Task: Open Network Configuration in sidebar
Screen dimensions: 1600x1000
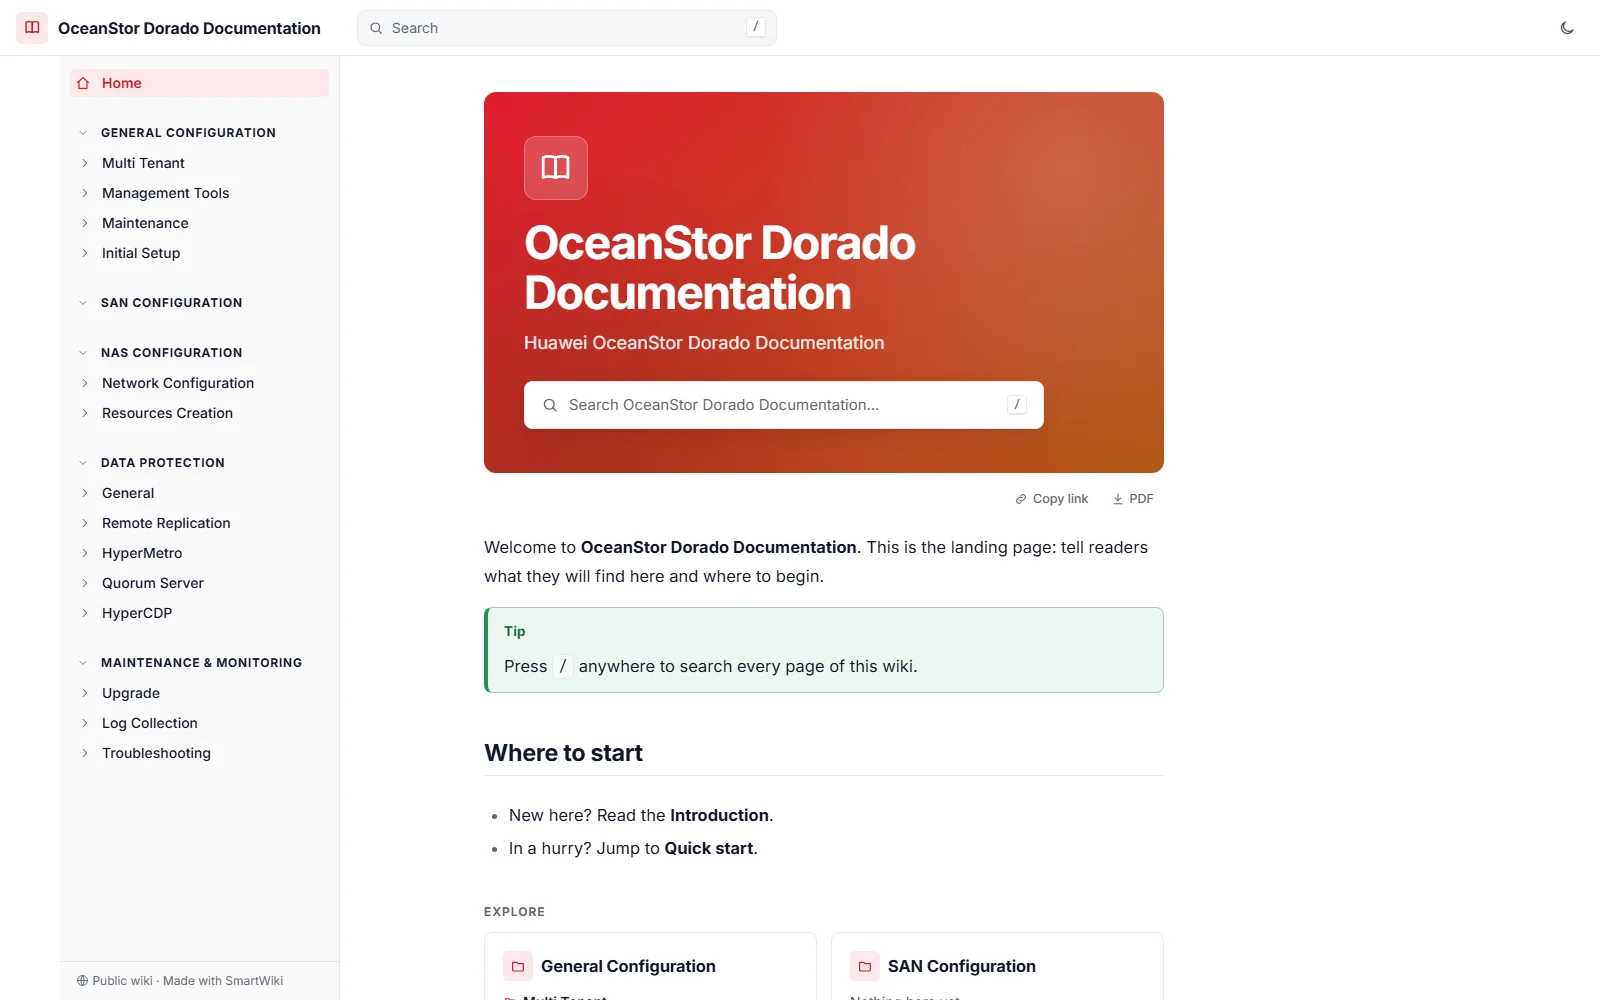Action: tap(178, 383)
